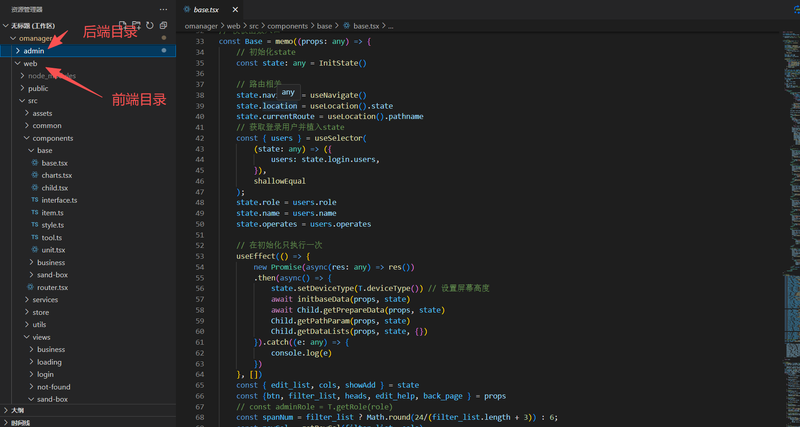Expand the outline (大纲) panel section
Image resolution: width=800 pixels, height=427 pixels.
(x=19, y=410)
